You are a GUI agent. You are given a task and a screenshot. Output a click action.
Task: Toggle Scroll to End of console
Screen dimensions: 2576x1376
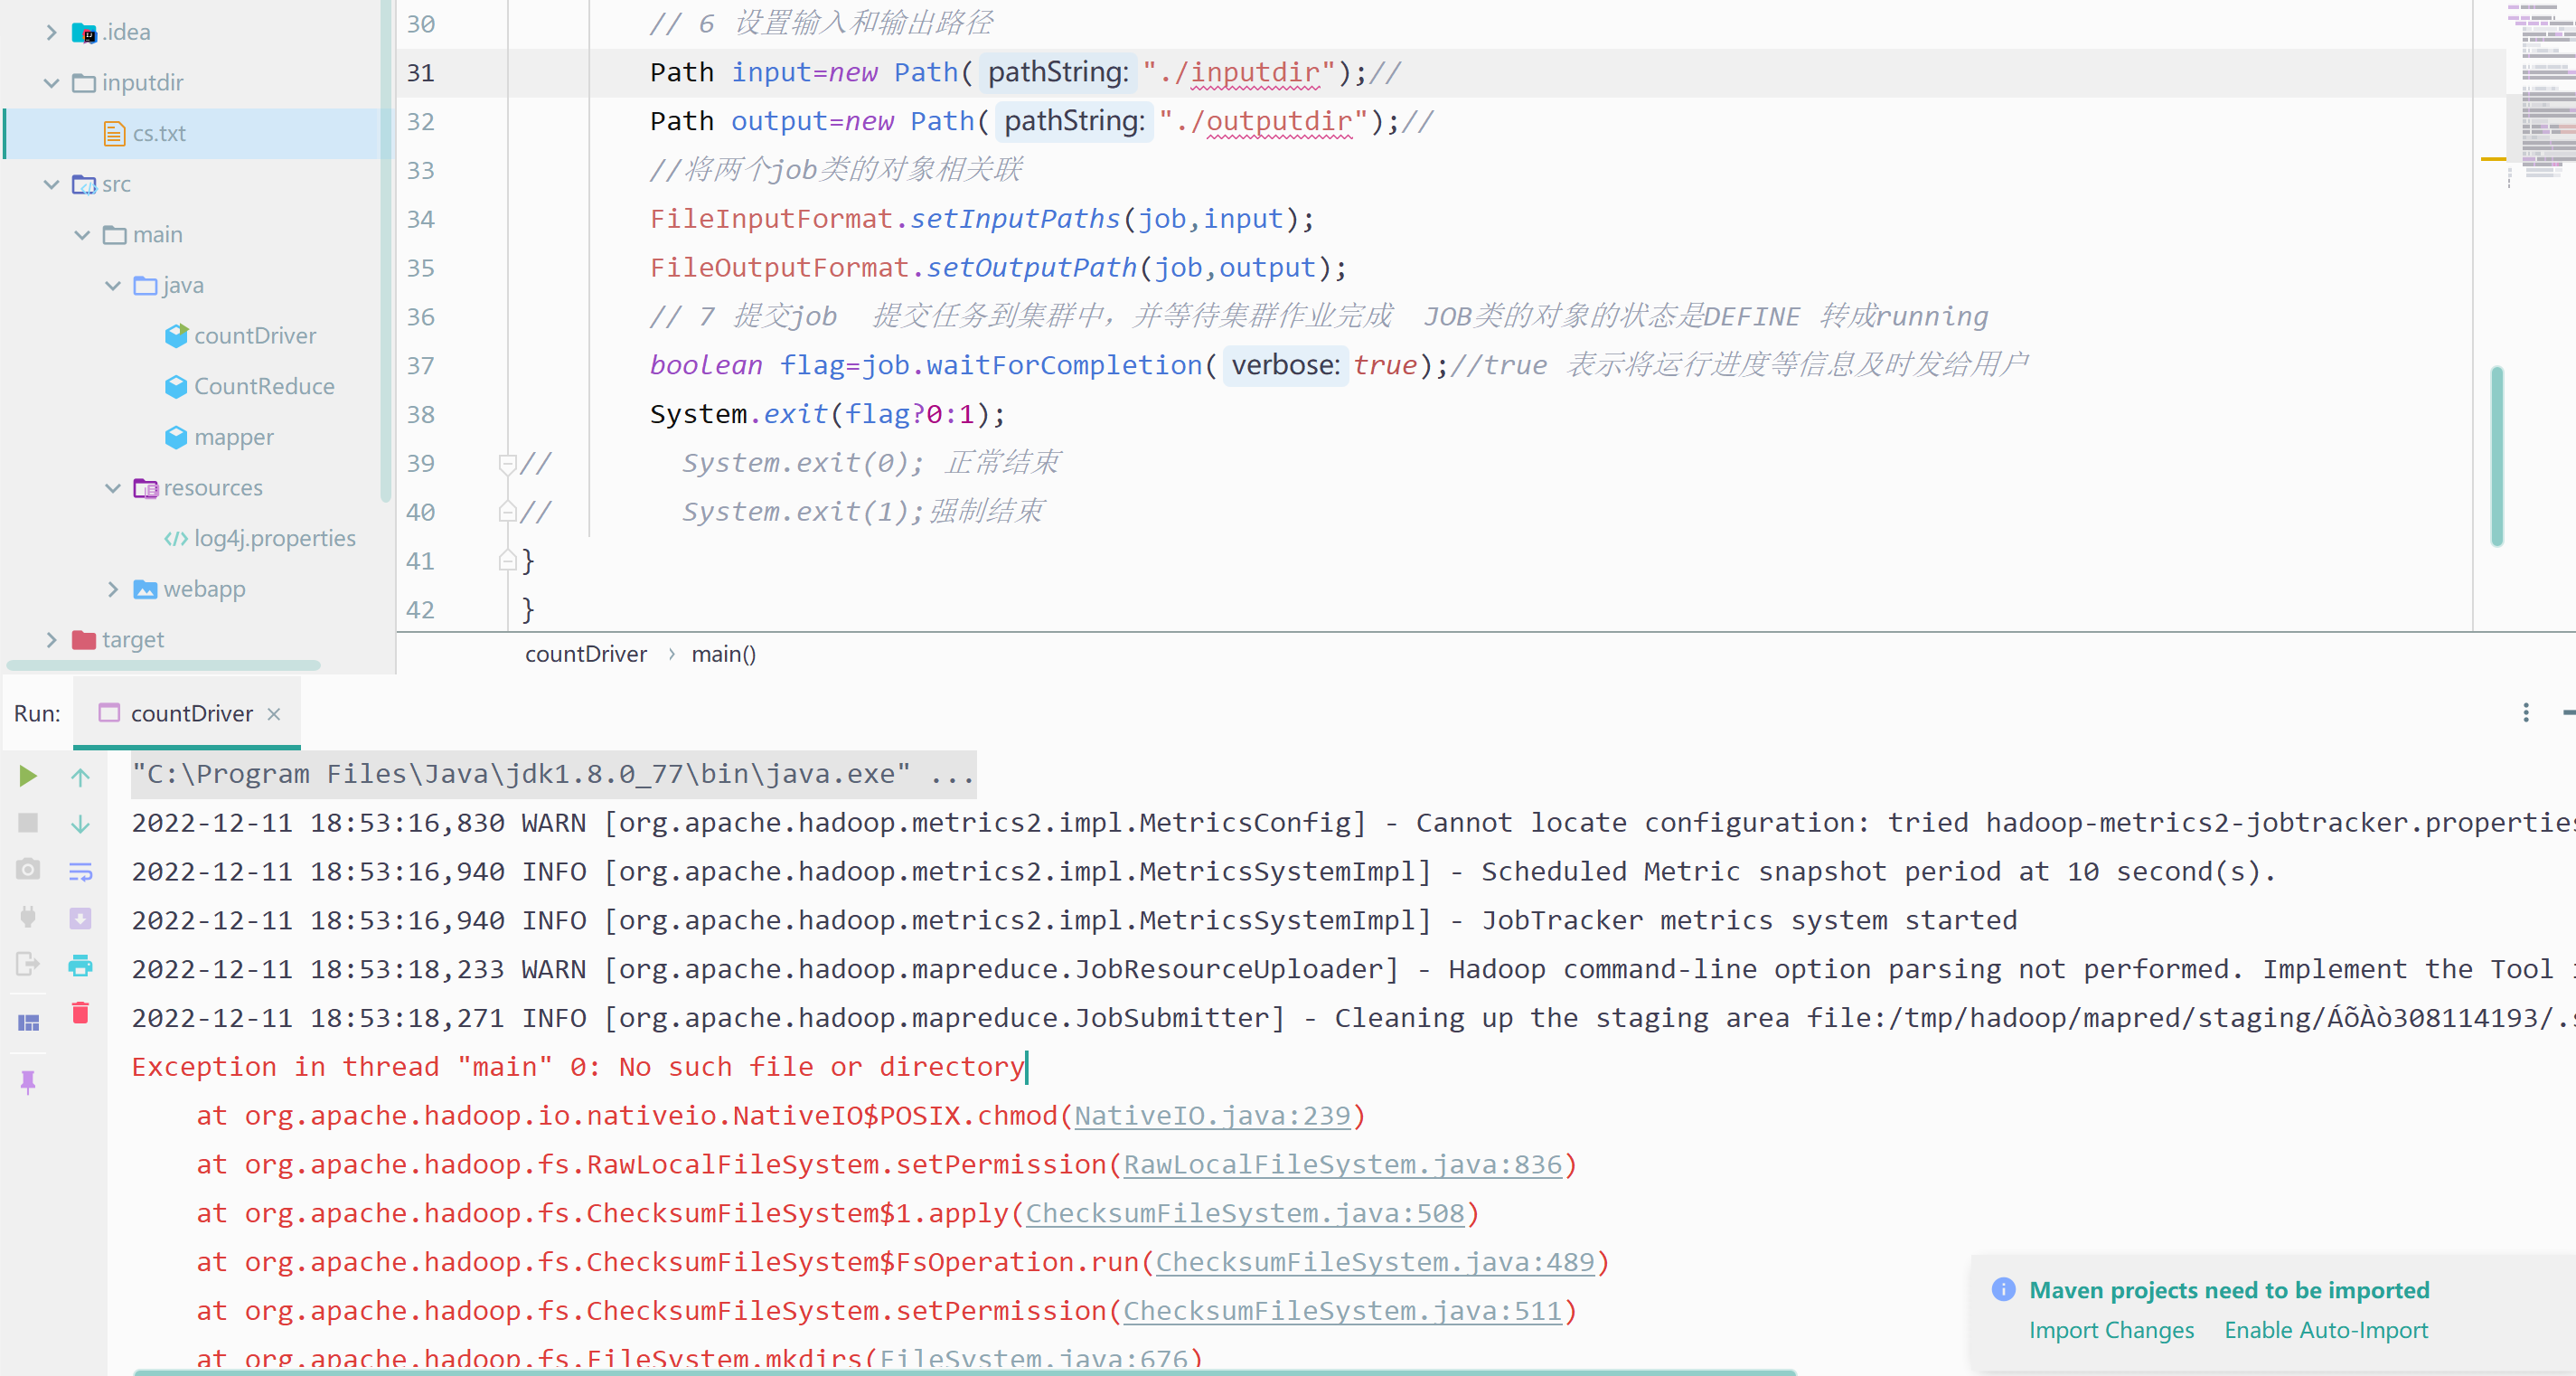click(x=80, y=919)
